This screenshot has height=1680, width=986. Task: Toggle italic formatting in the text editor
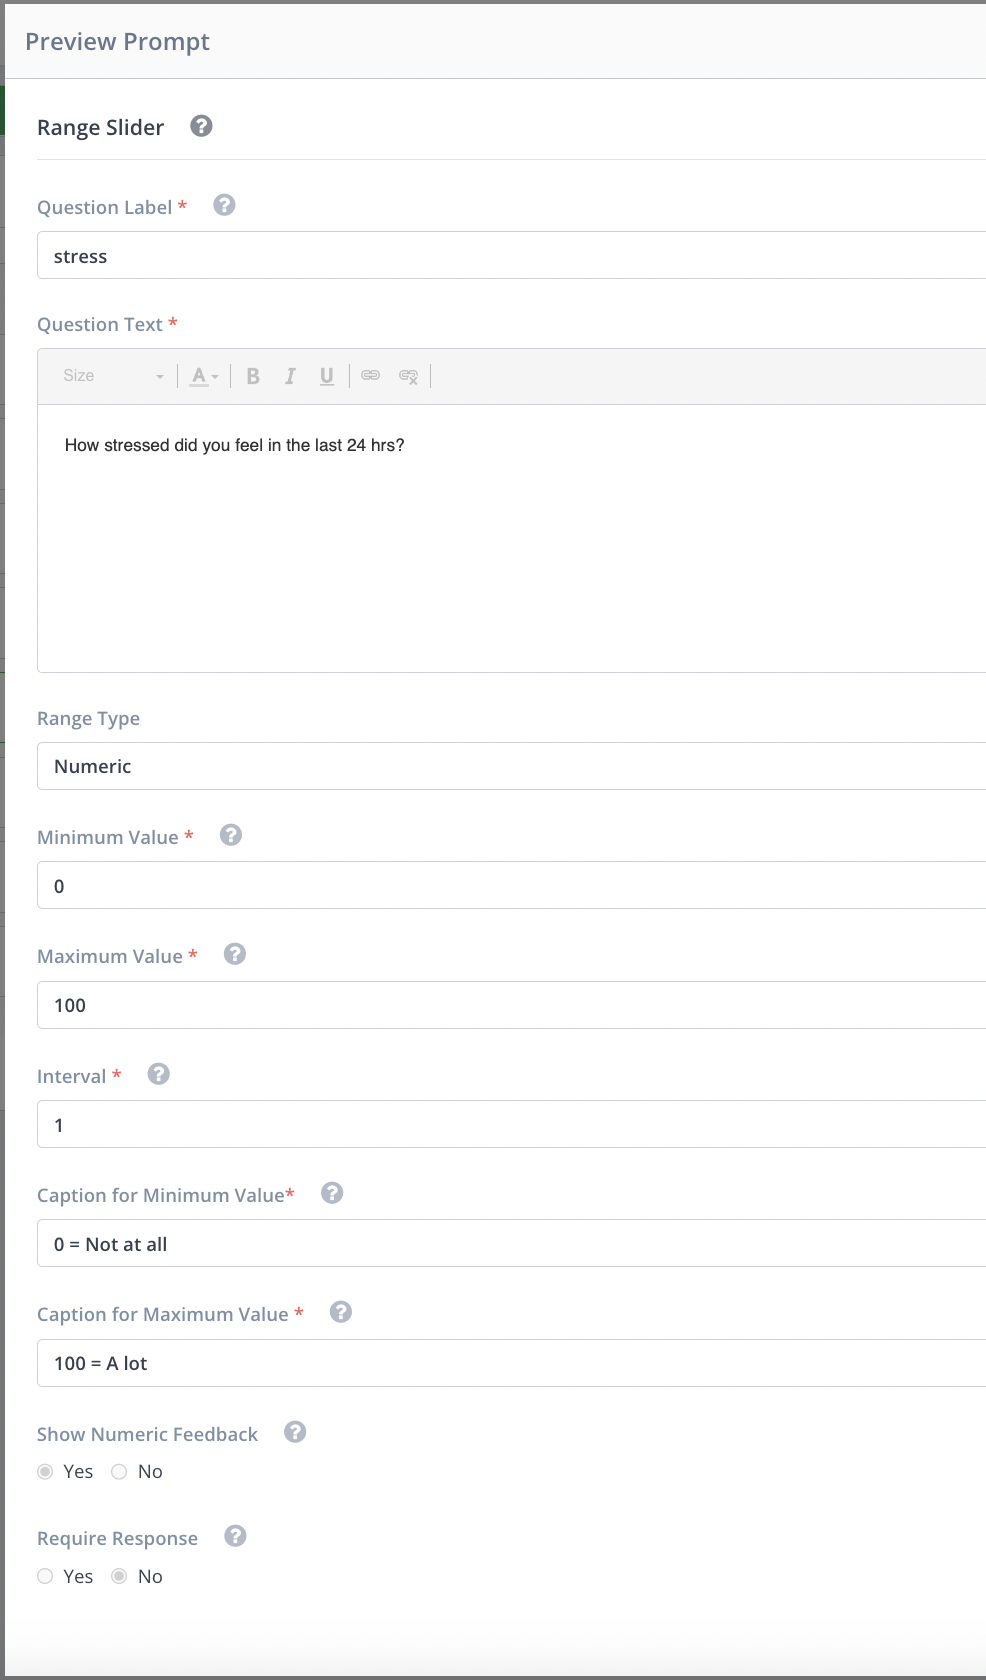tap(290, 376)
